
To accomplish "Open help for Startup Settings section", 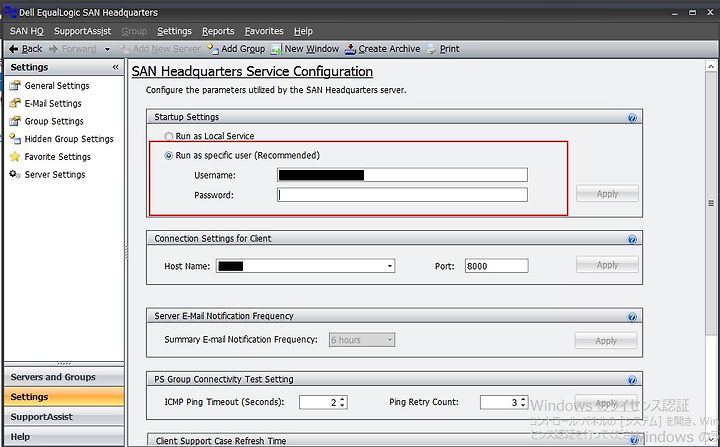I will (632, 118).
